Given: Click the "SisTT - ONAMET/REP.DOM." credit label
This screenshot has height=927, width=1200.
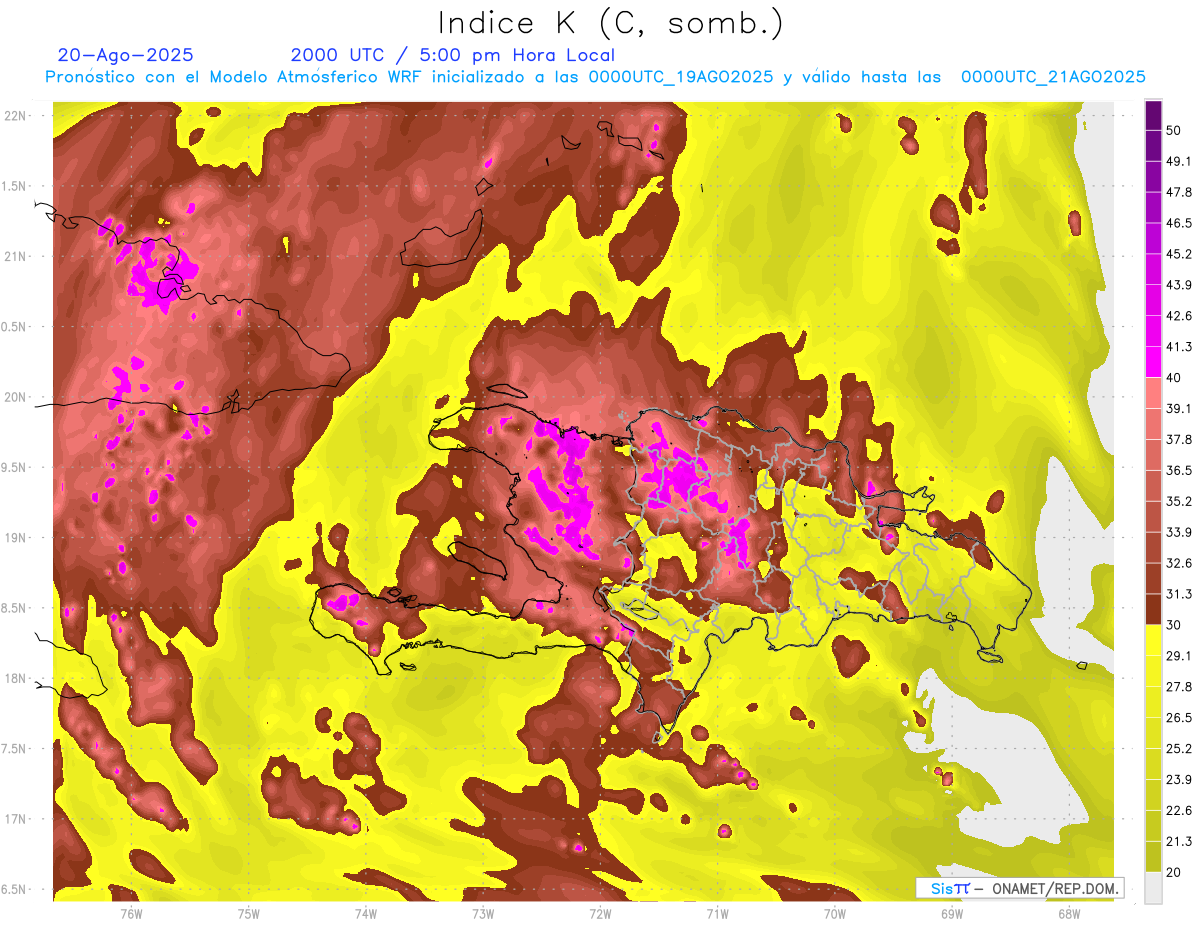Looking at the screenshot, I should point(1020,888).
